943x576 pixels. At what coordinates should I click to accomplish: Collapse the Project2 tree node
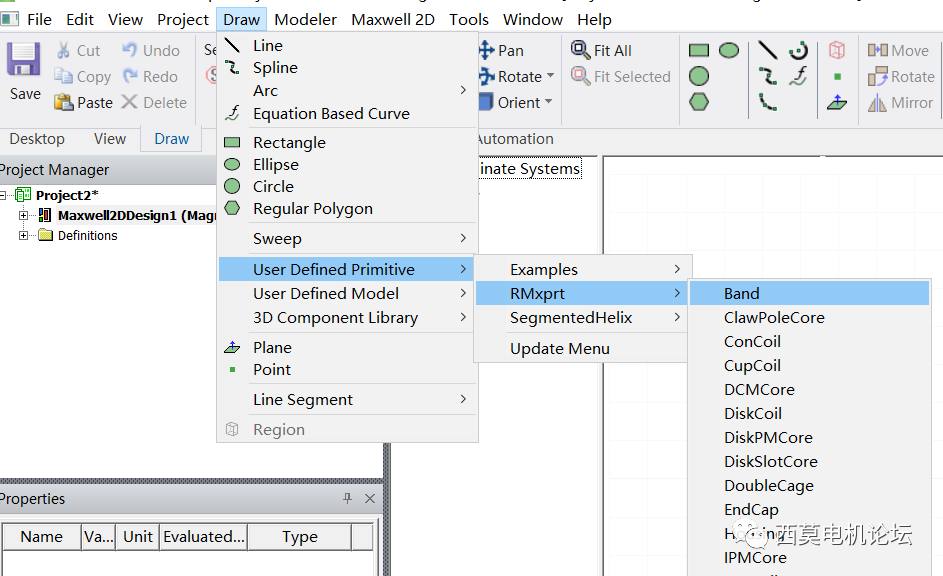[x=5, y=195]
